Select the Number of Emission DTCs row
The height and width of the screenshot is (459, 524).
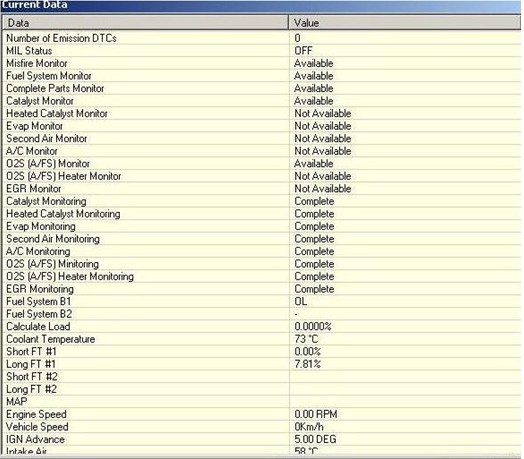pos(261,38)
